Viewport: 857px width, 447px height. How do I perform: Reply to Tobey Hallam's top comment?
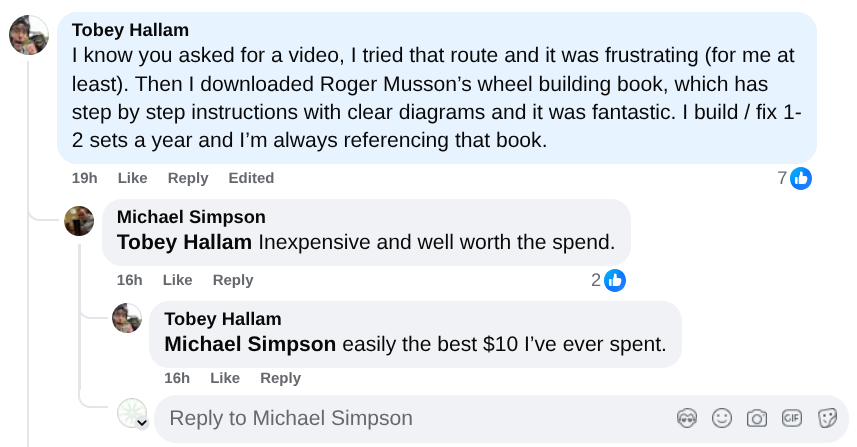click(x=188, y=178)
